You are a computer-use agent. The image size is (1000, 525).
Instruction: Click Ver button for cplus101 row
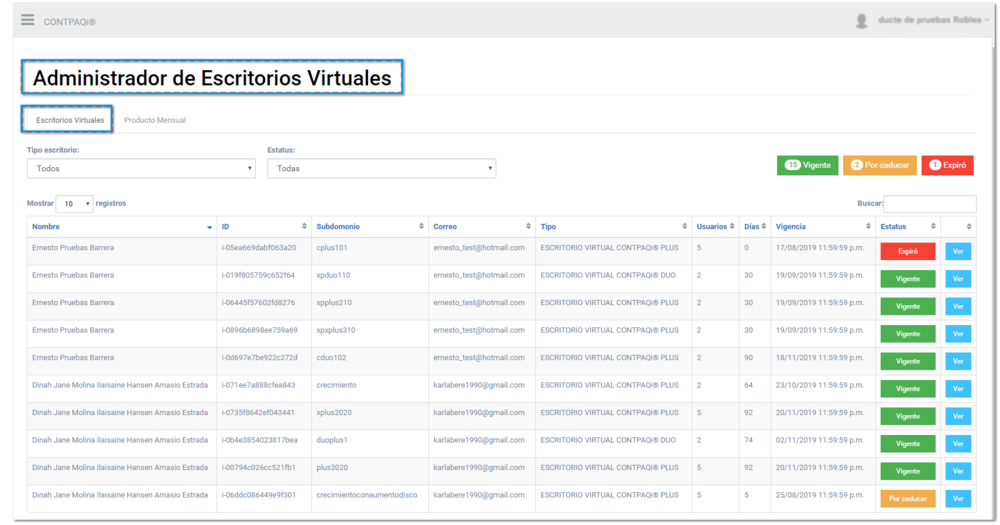[957, 252]
